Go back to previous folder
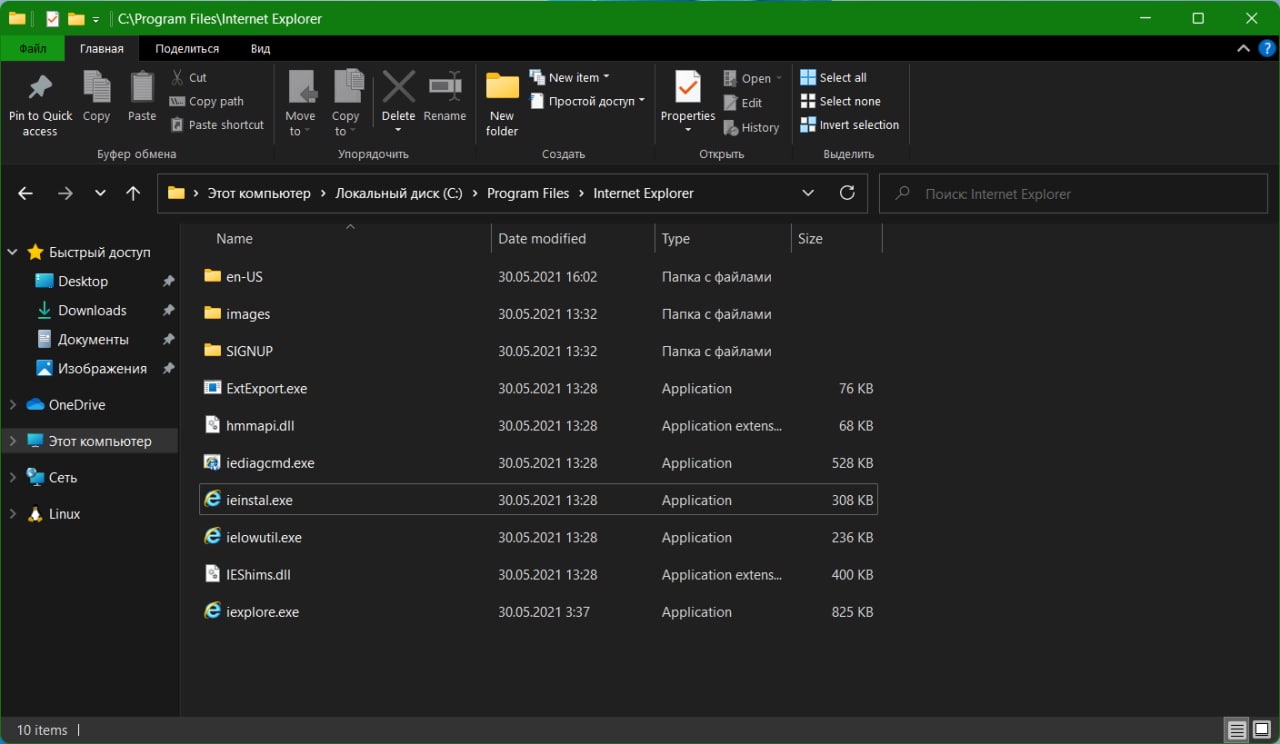This screenshot has width=1280, height=744. click(26, 193)
